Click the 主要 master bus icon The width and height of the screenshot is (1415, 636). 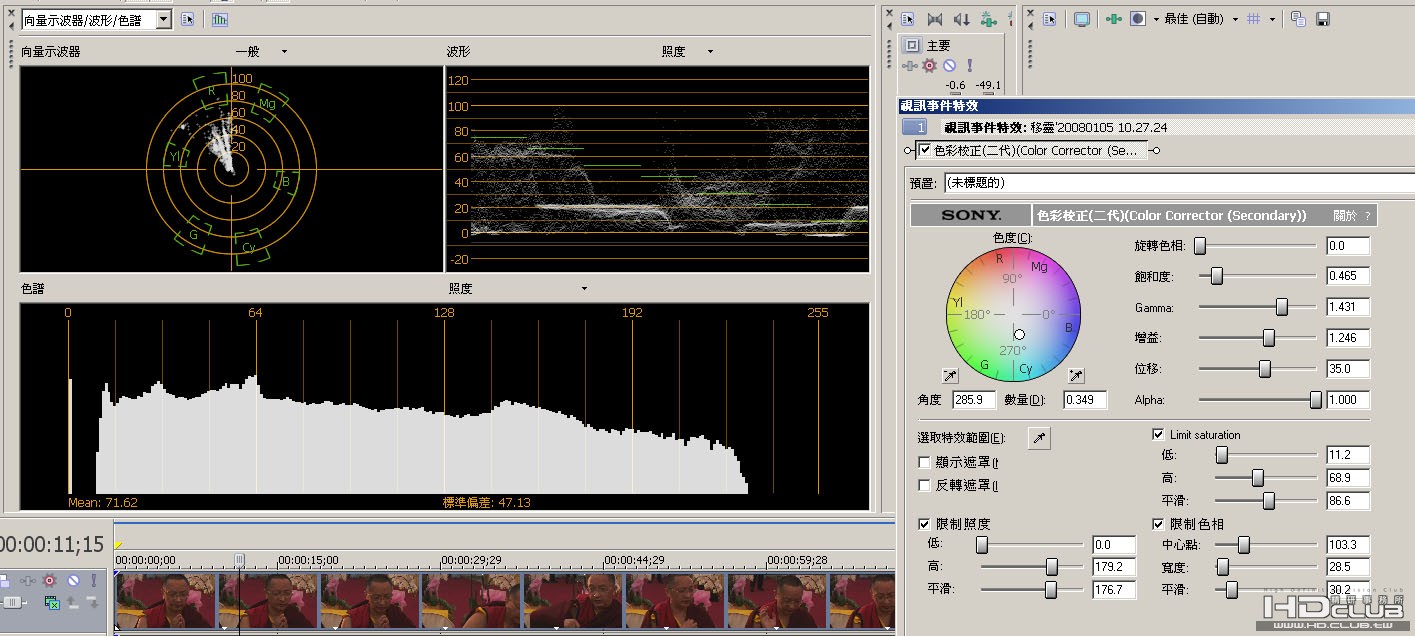(x=911, y=45)
